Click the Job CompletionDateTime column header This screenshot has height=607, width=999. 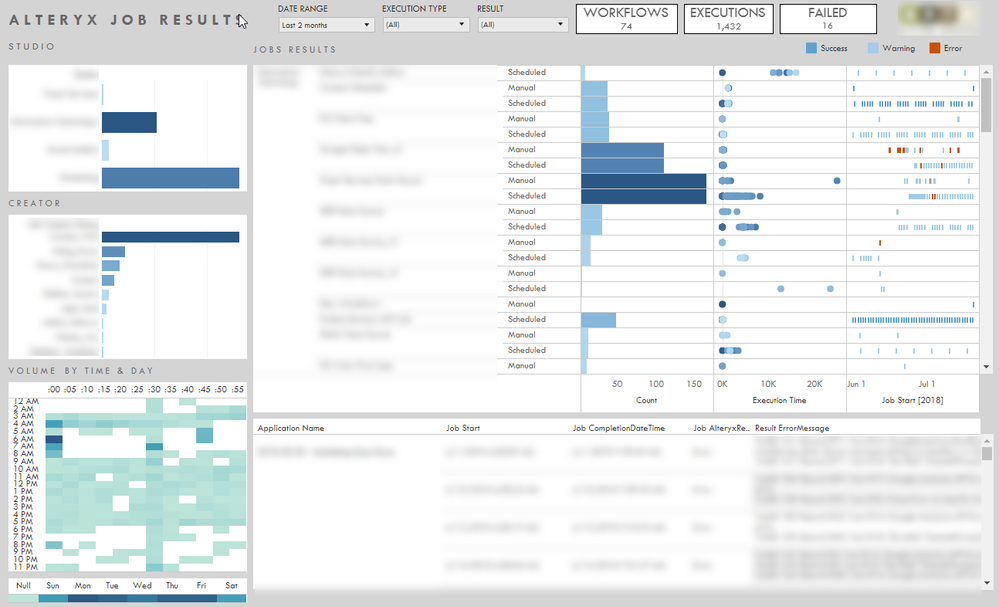click(x=619, y=428)
